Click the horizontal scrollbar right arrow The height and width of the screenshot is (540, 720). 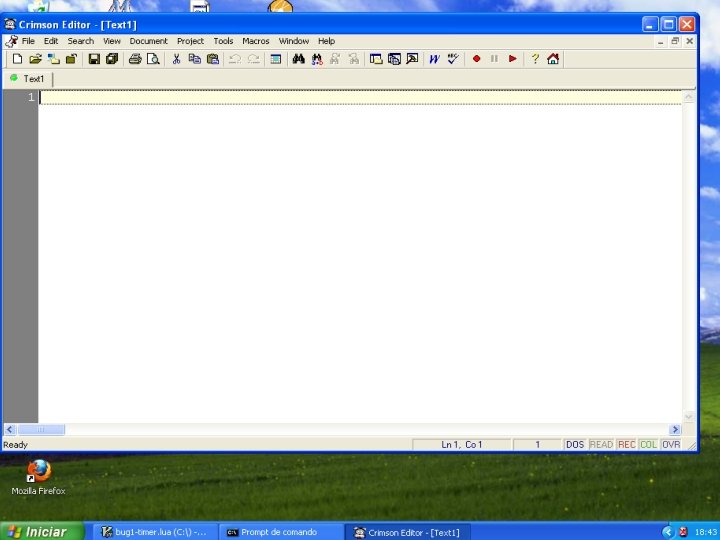click(x=675, y=429)
